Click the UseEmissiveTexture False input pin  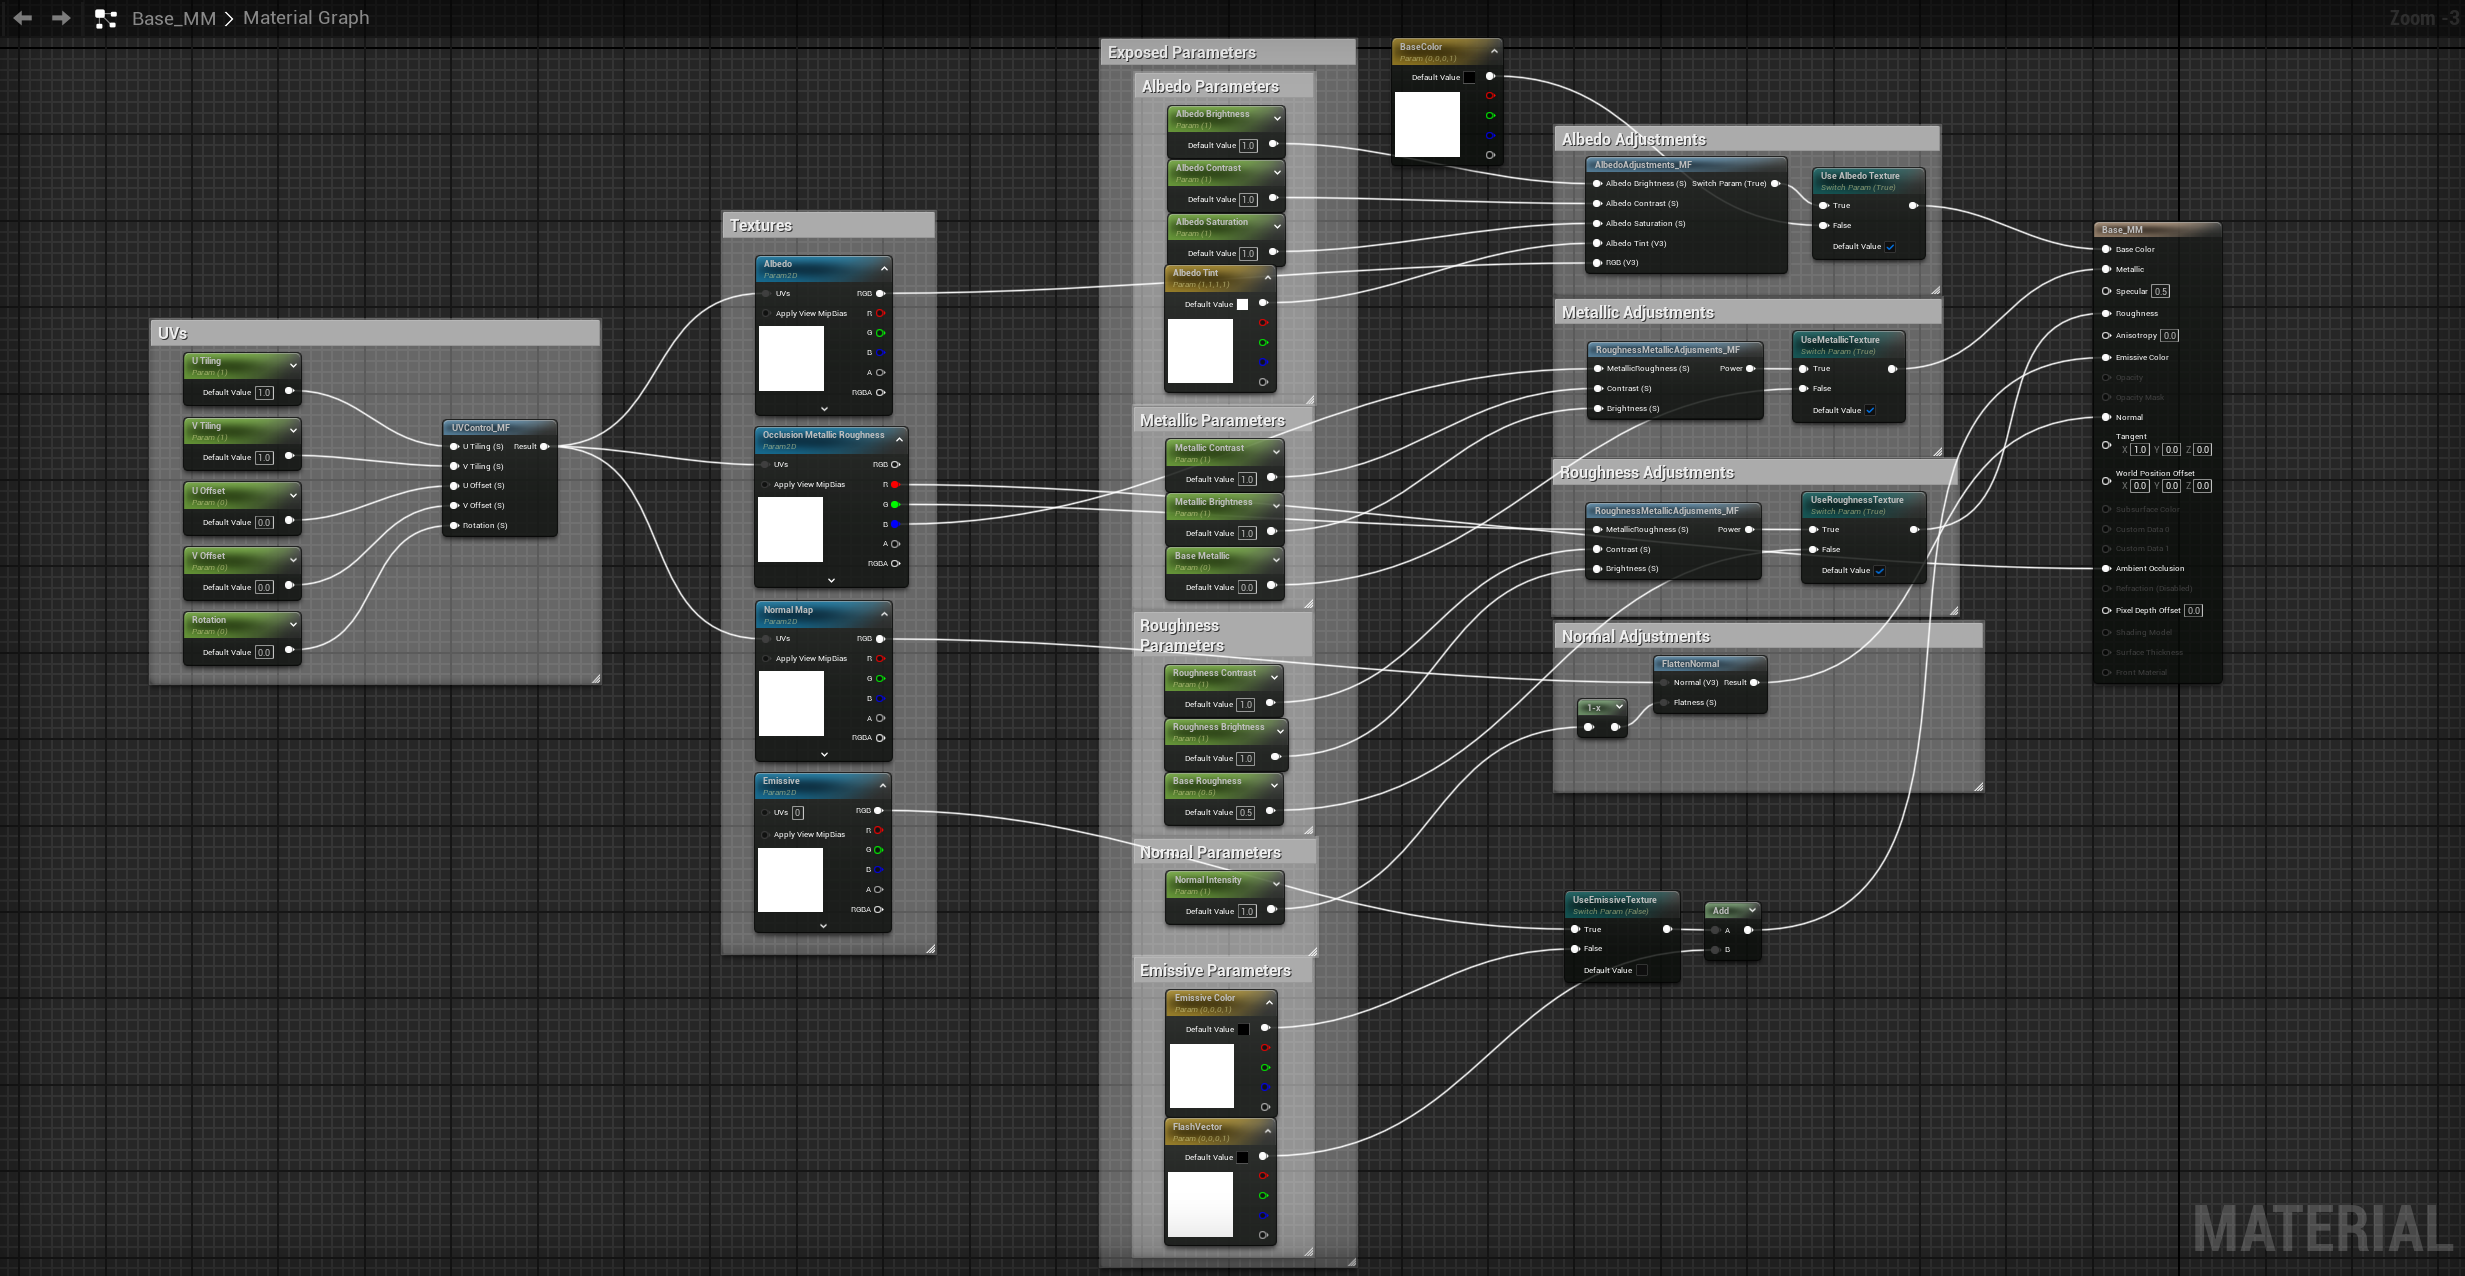pyautogui.click(x=1576, y=948)
